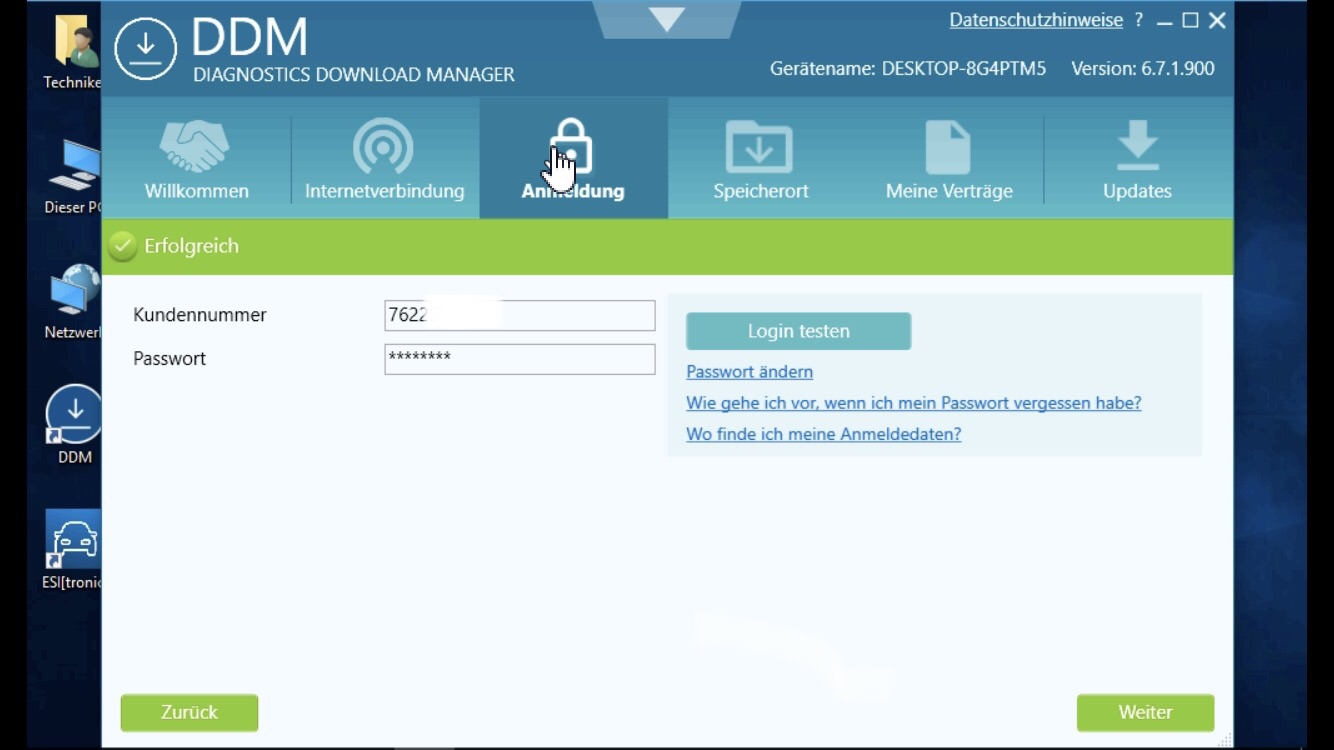
Task: Select the Anmeldung tab
Action: tap(573, 159)
